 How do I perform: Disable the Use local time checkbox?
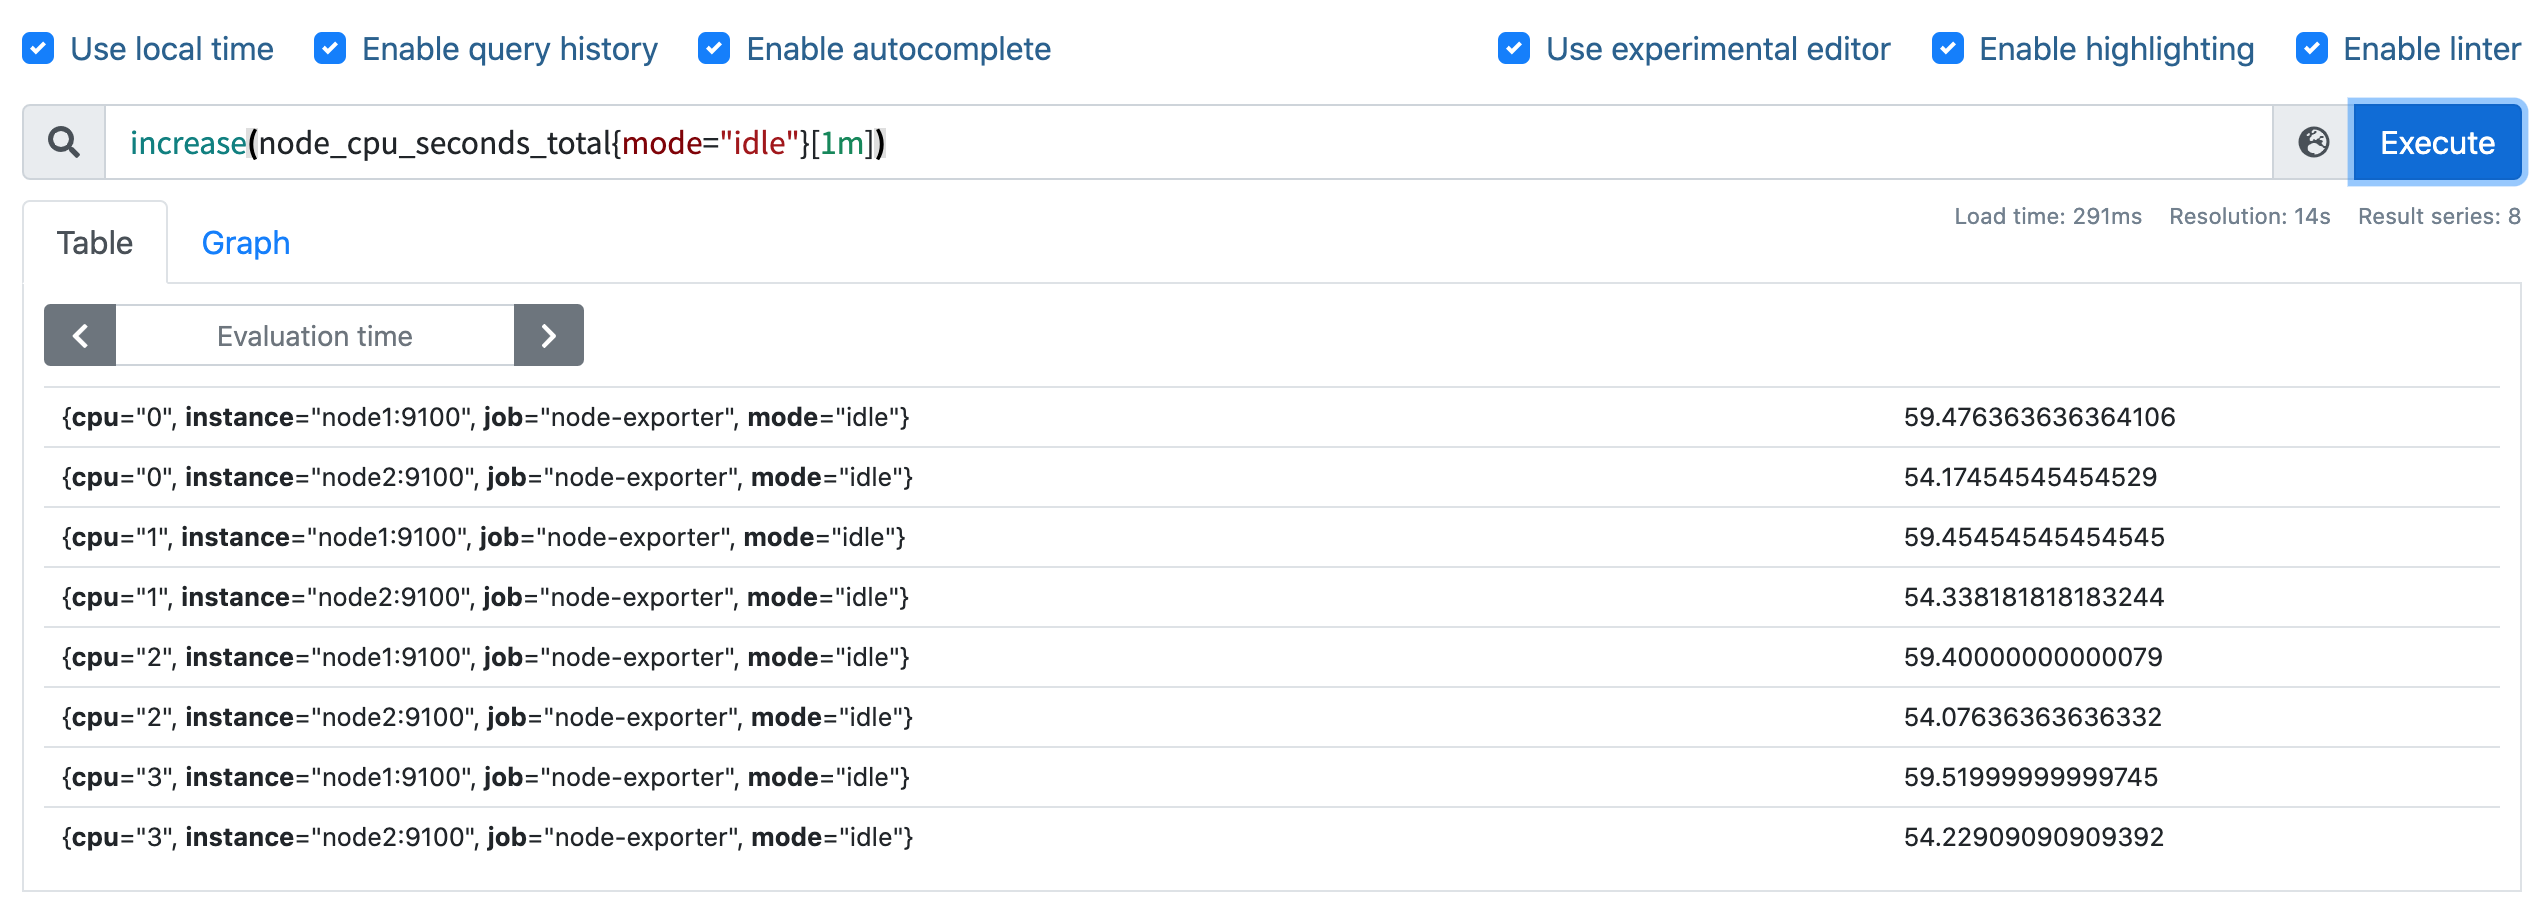click(x=38, y=47)
